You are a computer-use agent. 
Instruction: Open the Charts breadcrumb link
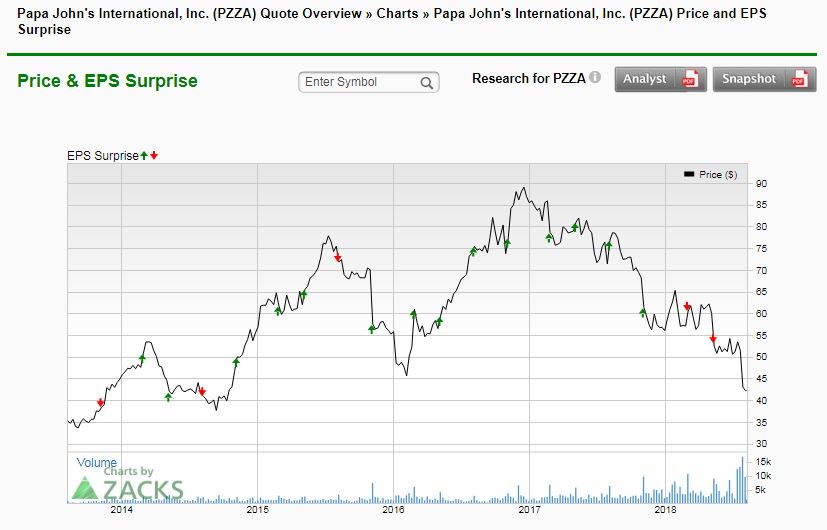click(x=397, y=13)
